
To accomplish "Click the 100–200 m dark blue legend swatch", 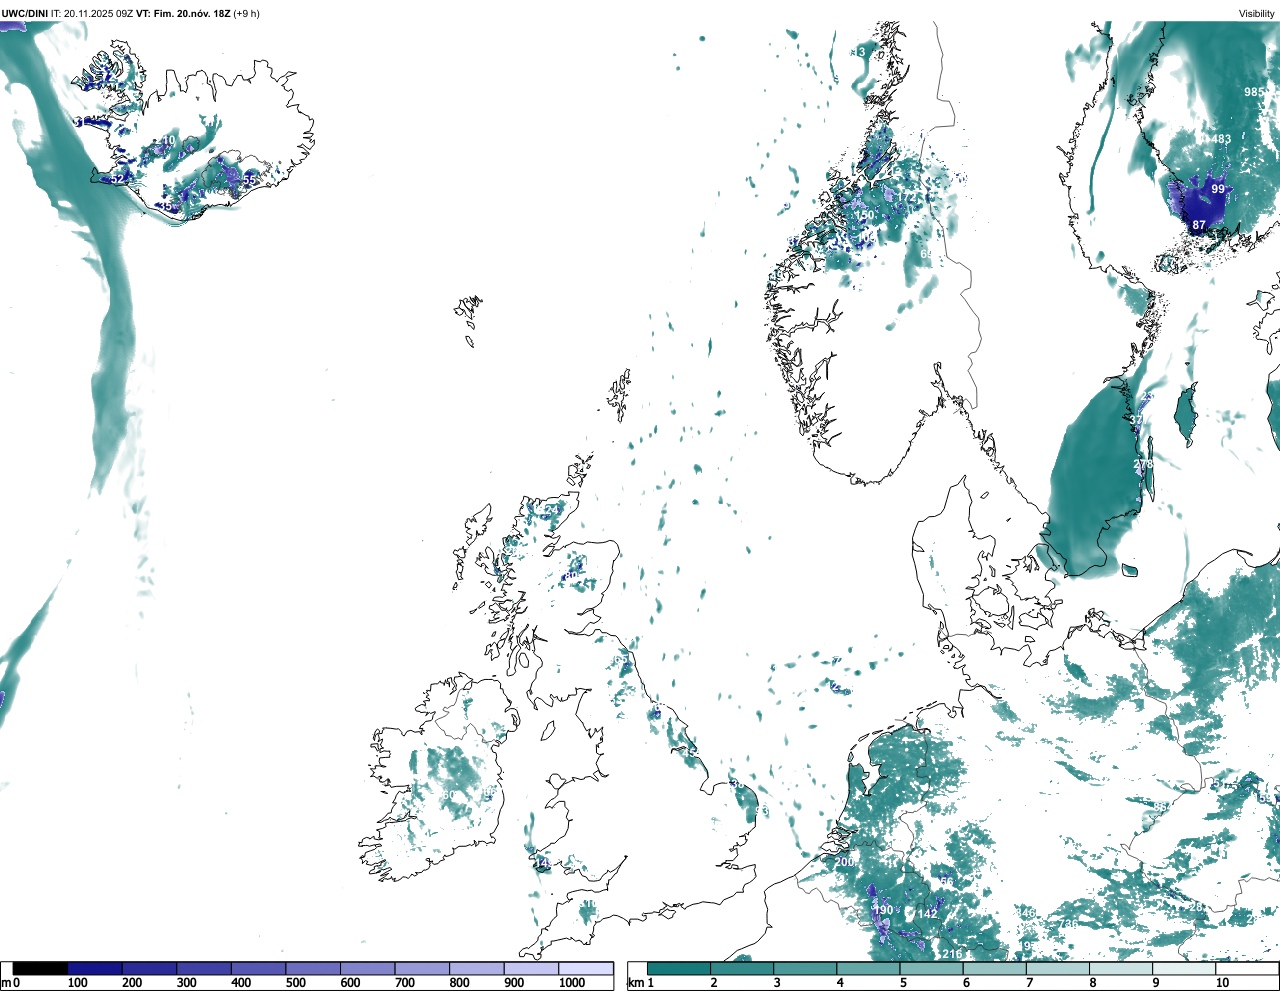I will (95, 968).
